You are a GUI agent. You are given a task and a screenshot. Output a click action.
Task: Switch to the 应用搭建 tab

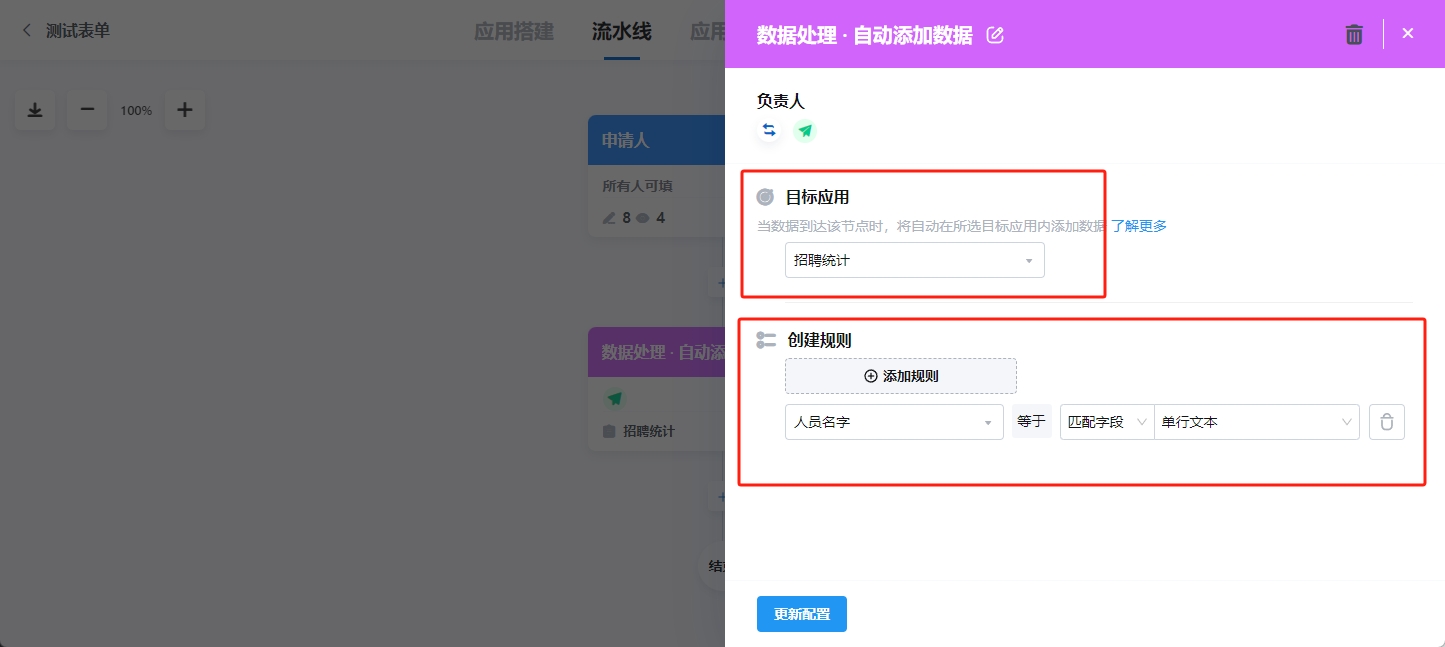point(514,31)
